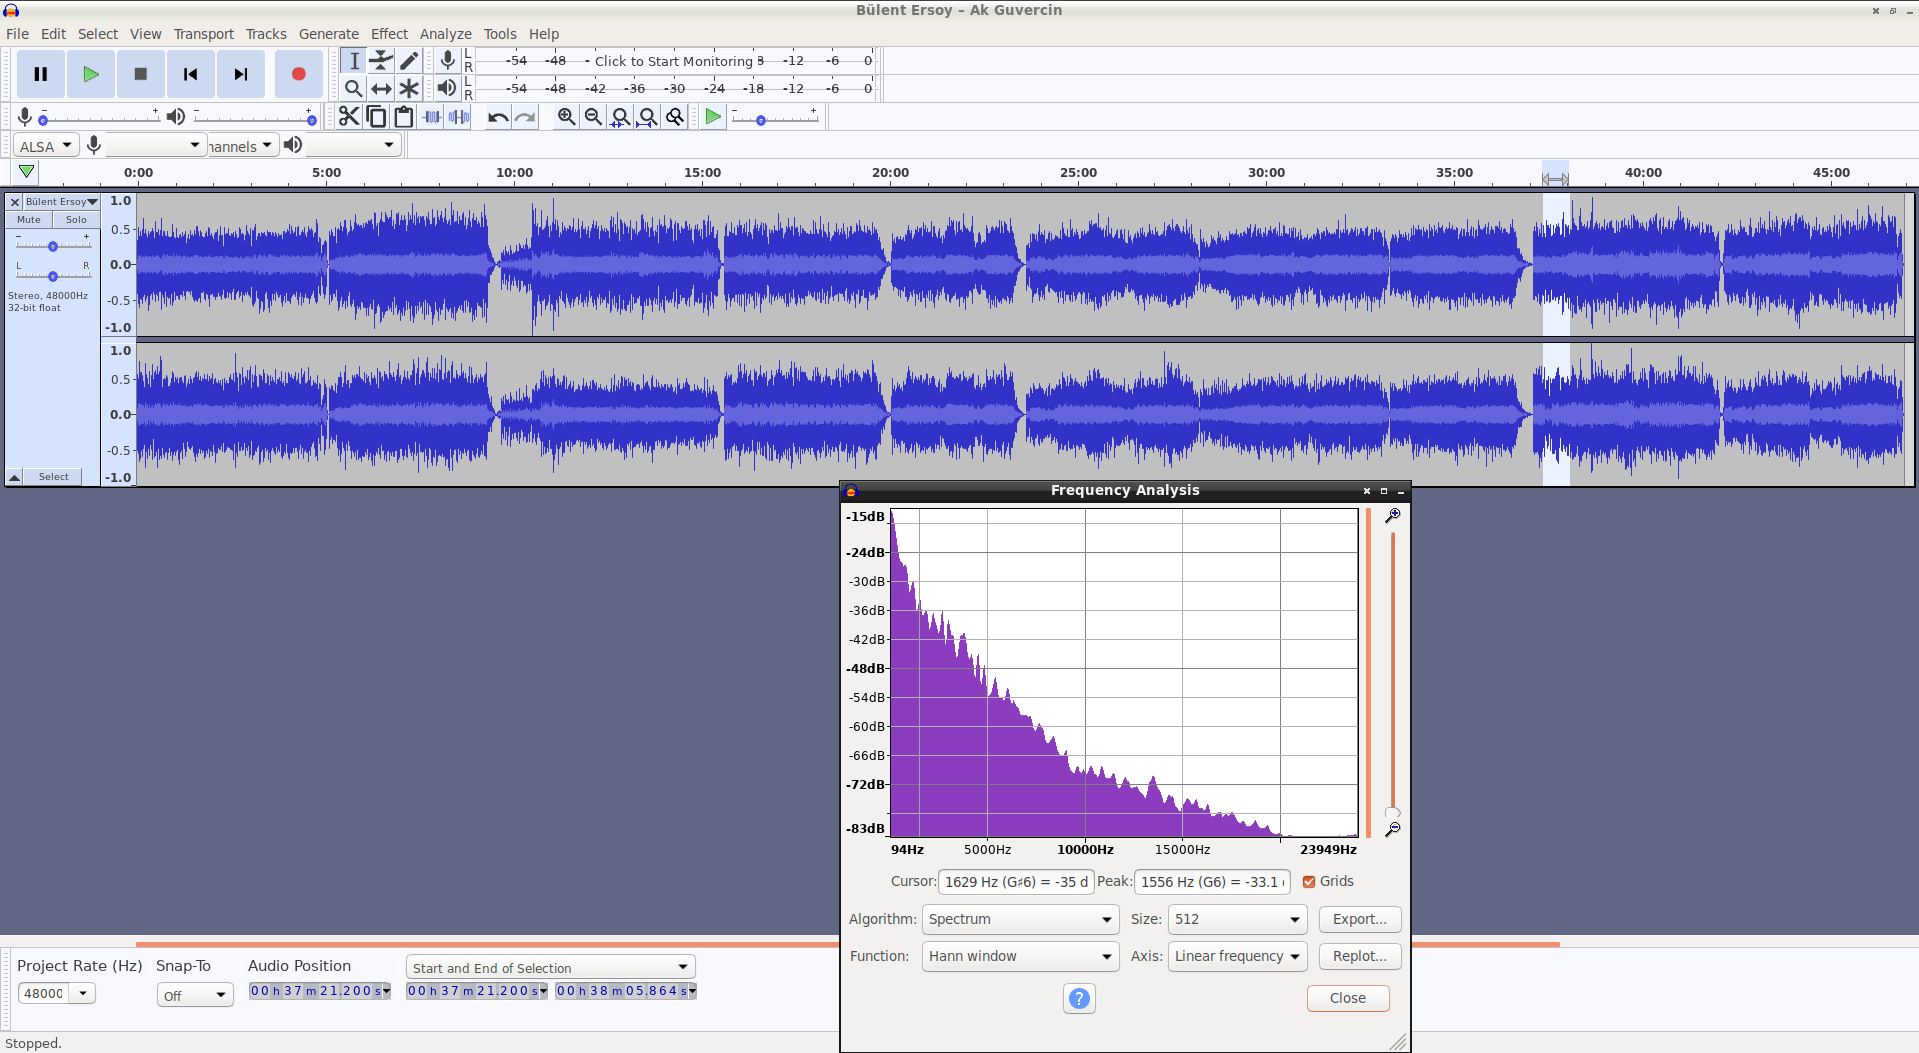The width and height of the screenshot is (1919, 1053).
Task: Click the record meter microphone icon
Action: [x=448, y=60]
